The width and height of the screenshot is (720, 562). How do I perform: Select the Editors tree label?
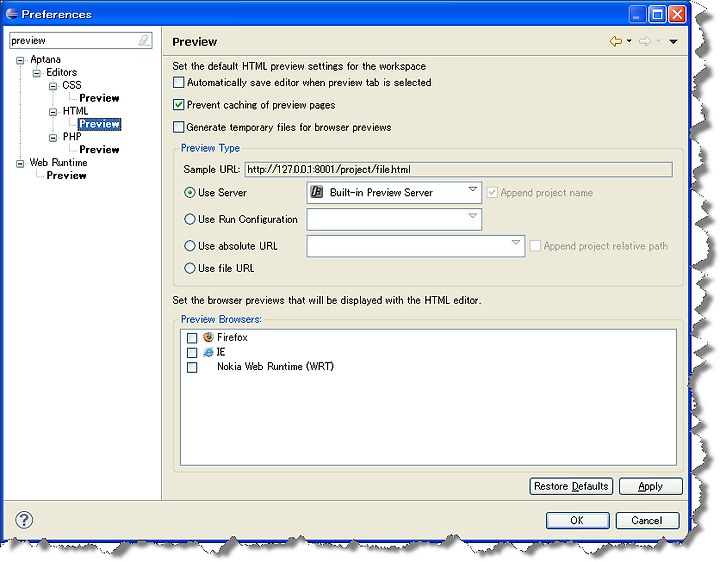[x=62, y=73]
